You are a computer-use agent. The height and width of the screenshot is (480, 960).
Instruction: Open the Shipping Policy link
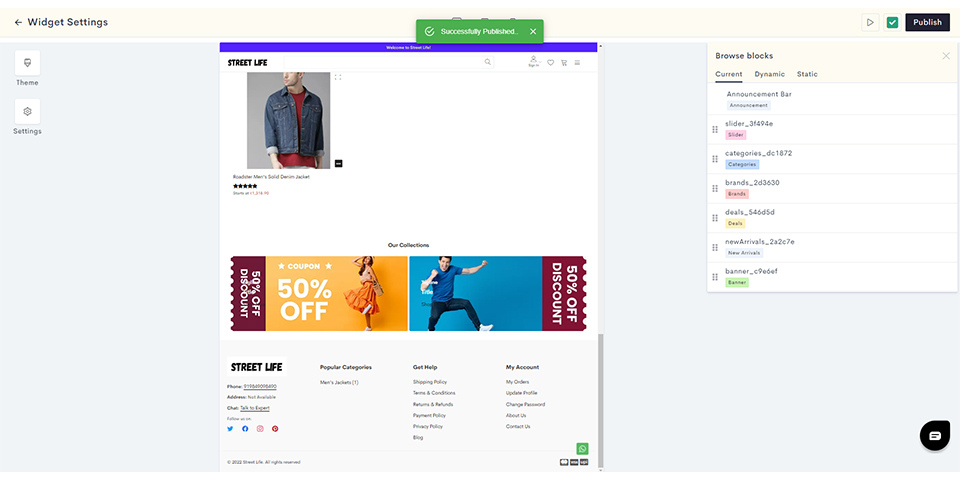(x=430, y=382)
